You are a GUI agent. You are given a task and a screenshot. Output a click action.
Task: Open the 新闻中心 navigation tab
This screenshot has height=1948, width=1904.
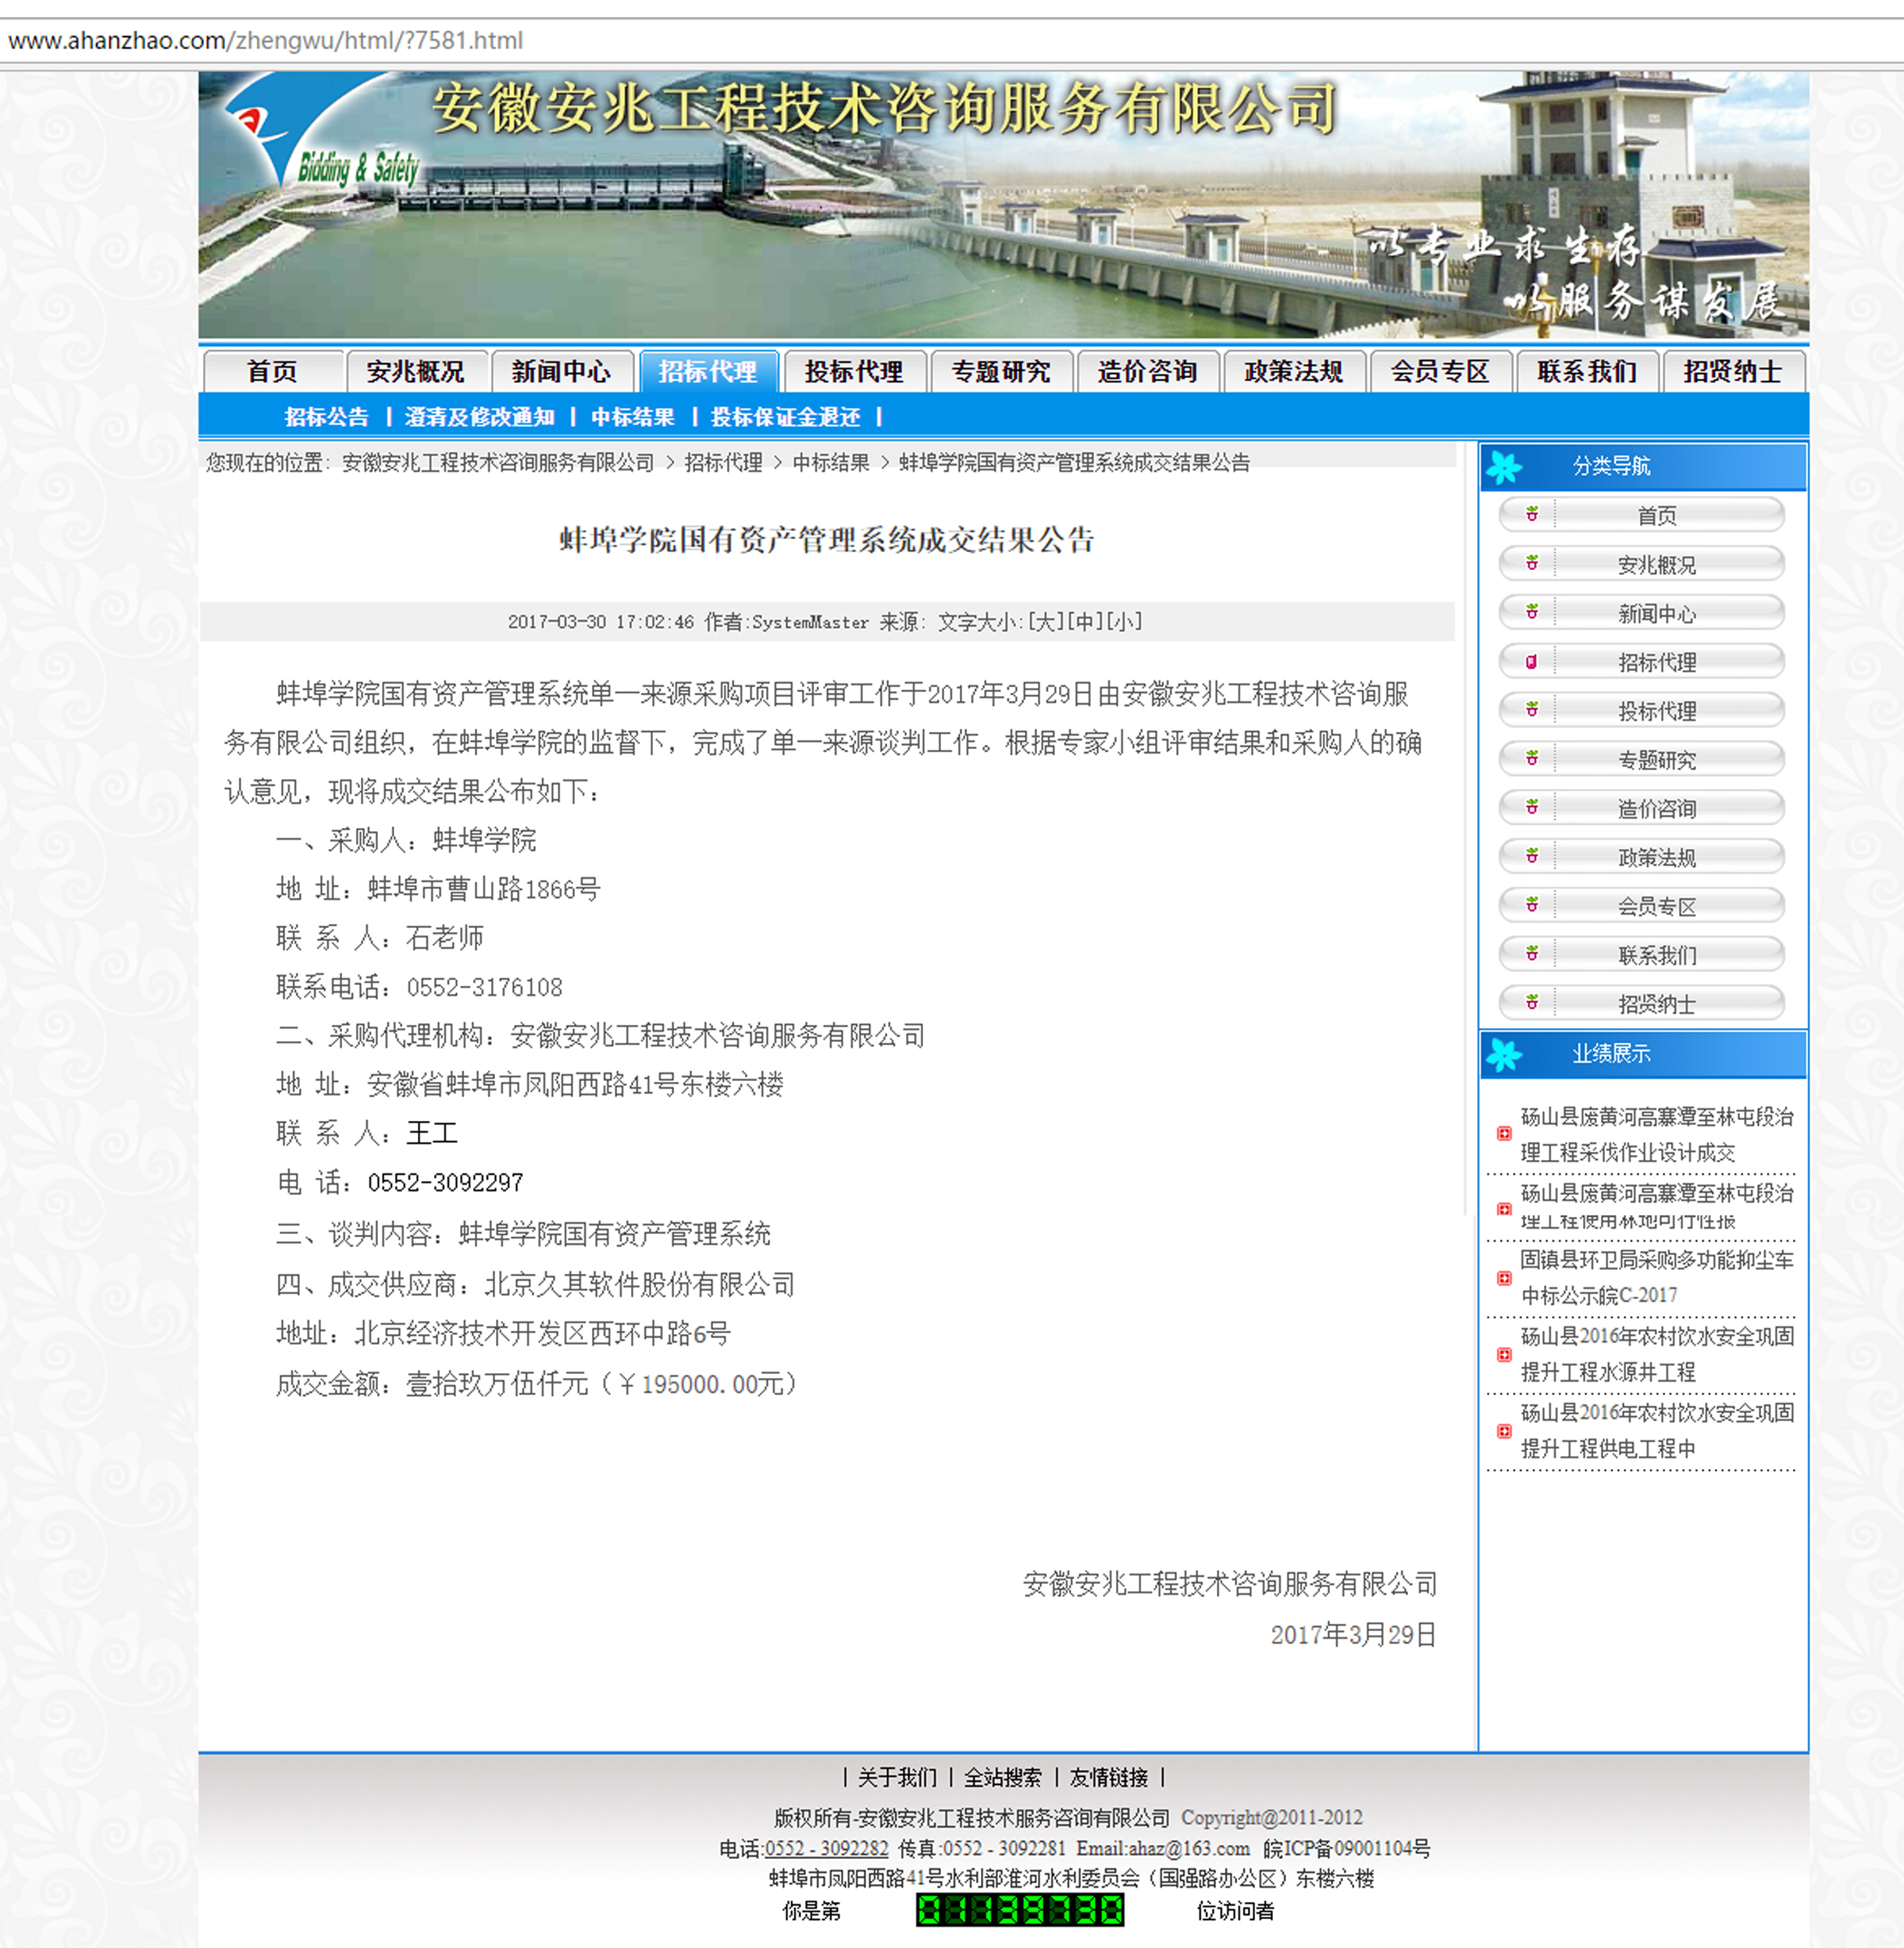tap(561, 372)
